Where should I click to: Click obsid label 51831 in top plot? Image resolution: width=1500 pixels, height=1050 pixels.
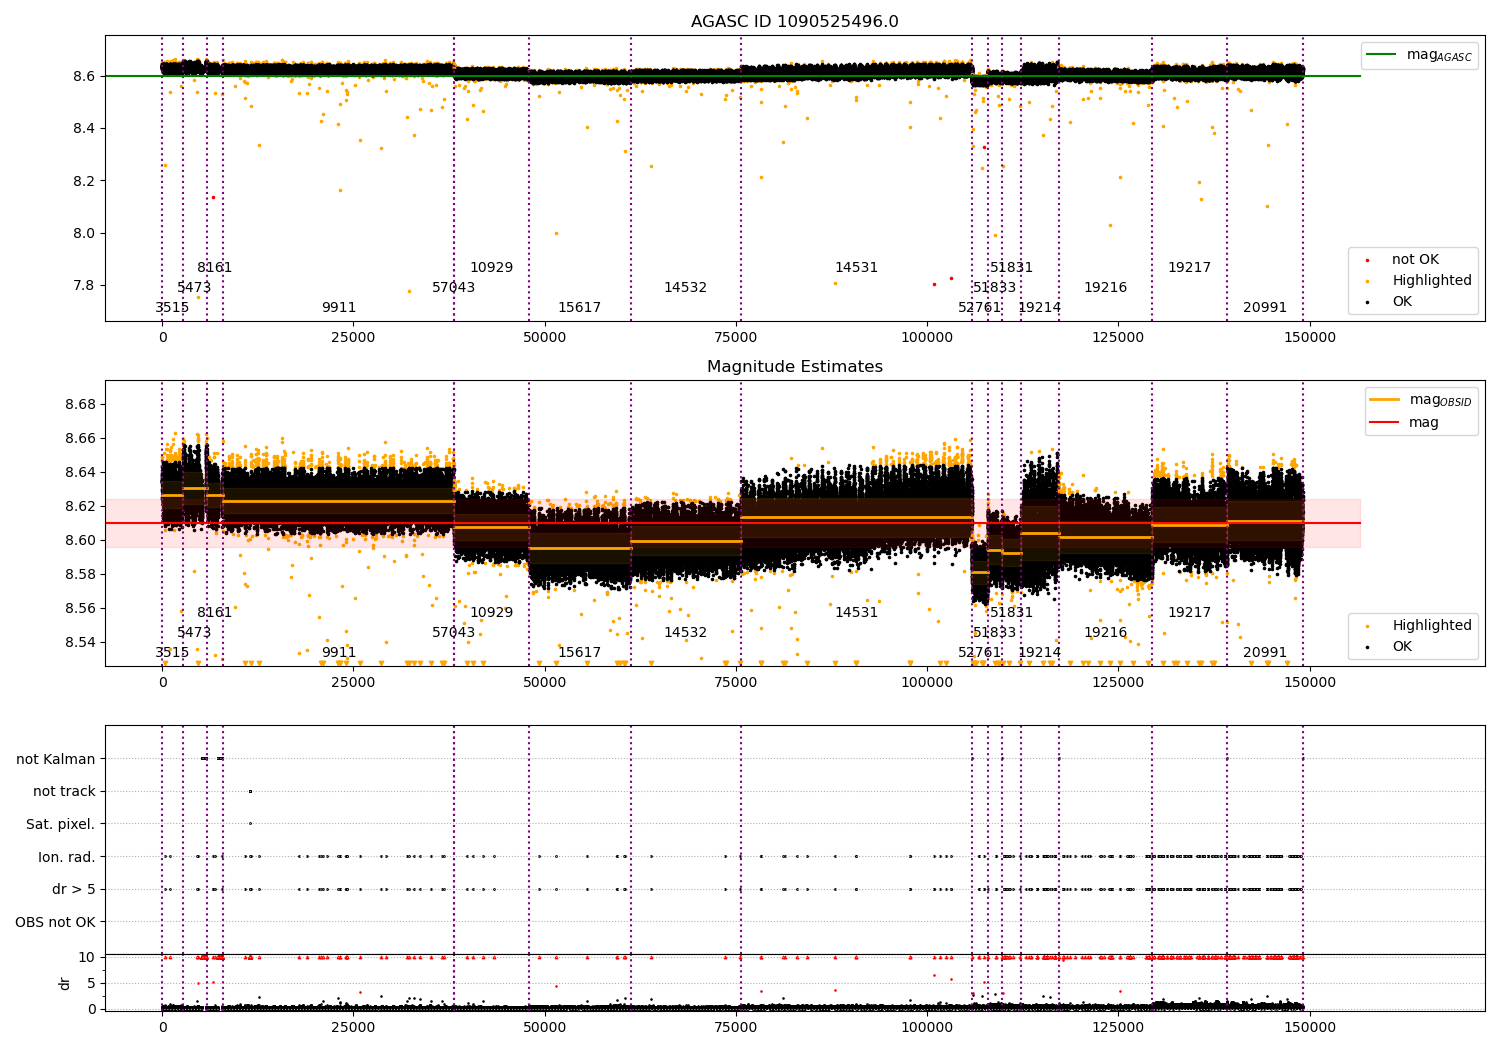(1011, 268)
